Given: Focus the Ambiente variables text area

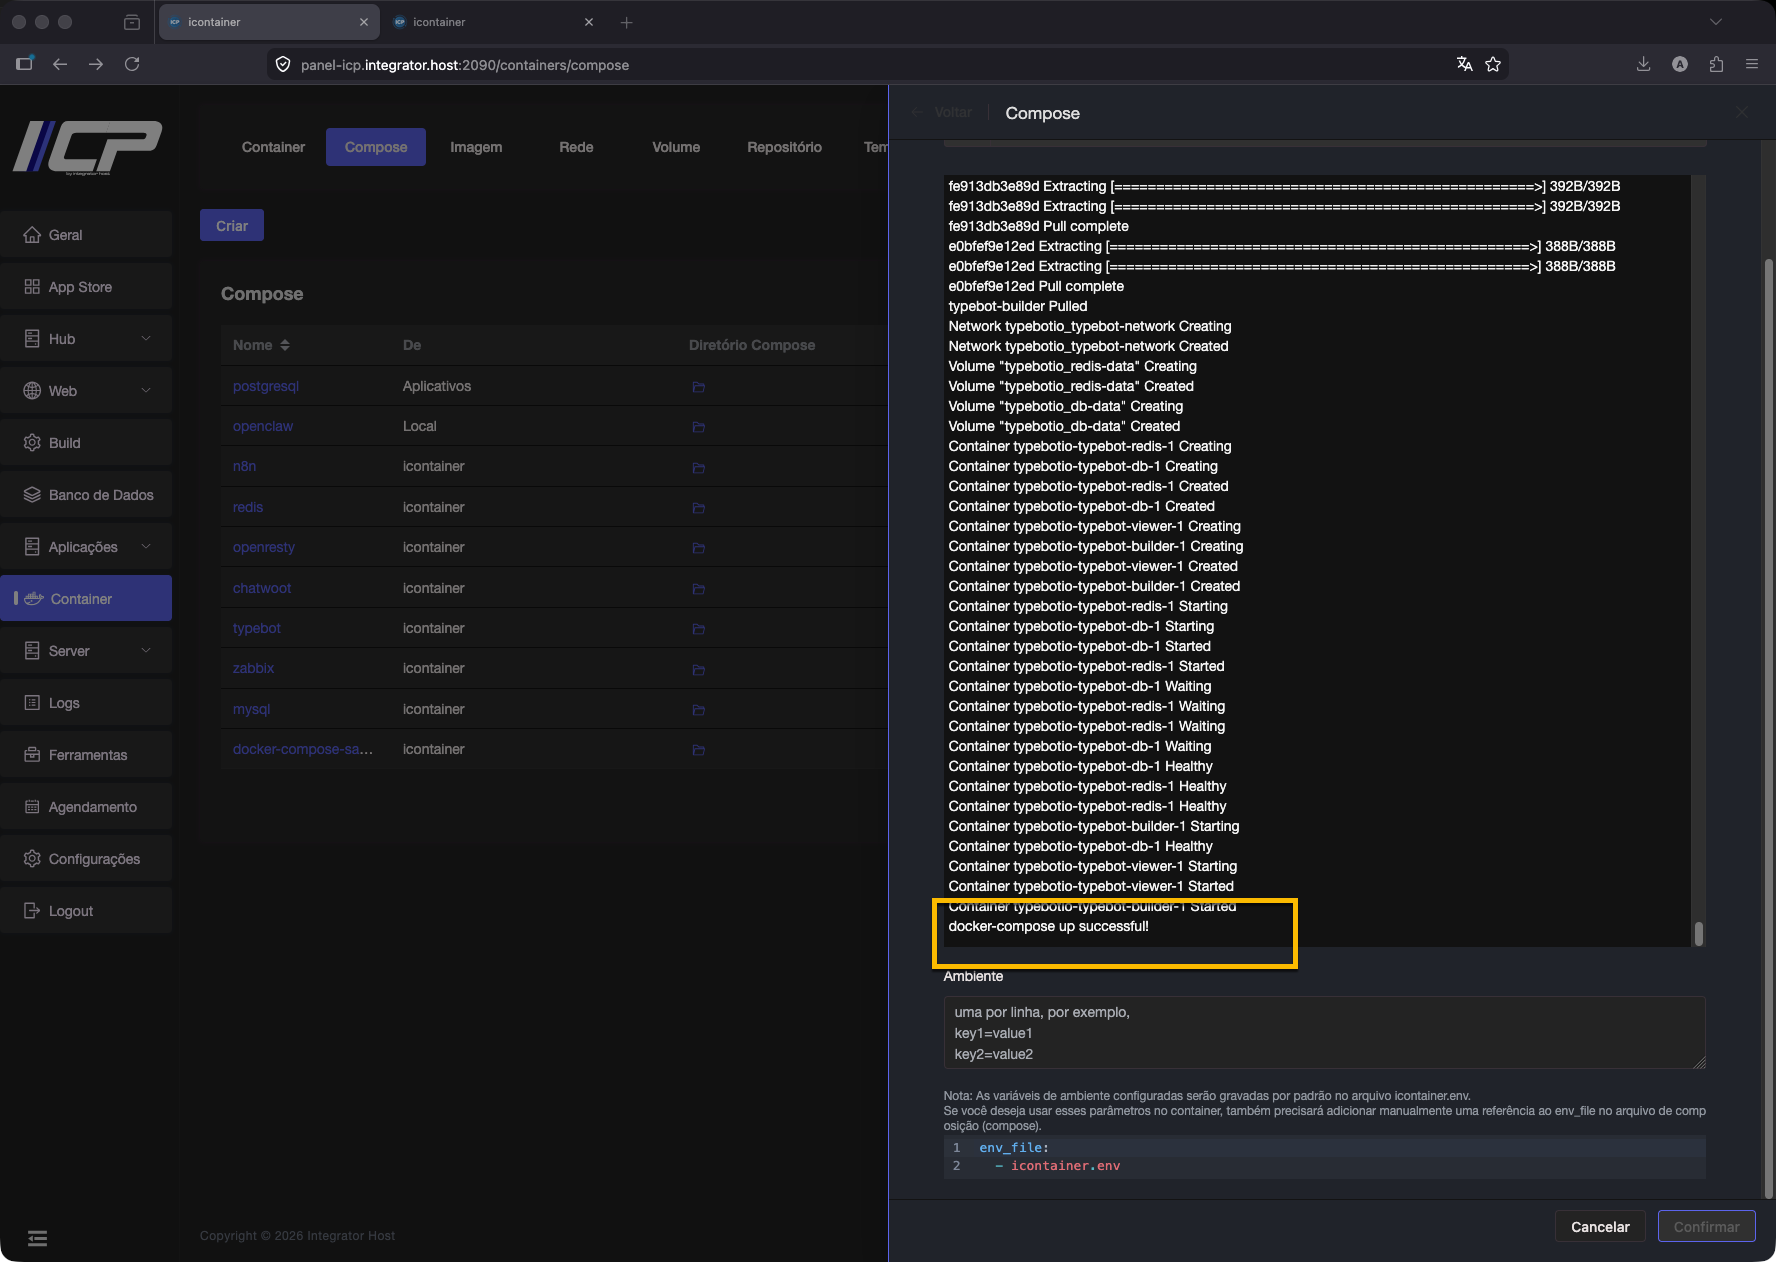Looking at the screenshot, I should 1323,1033.
